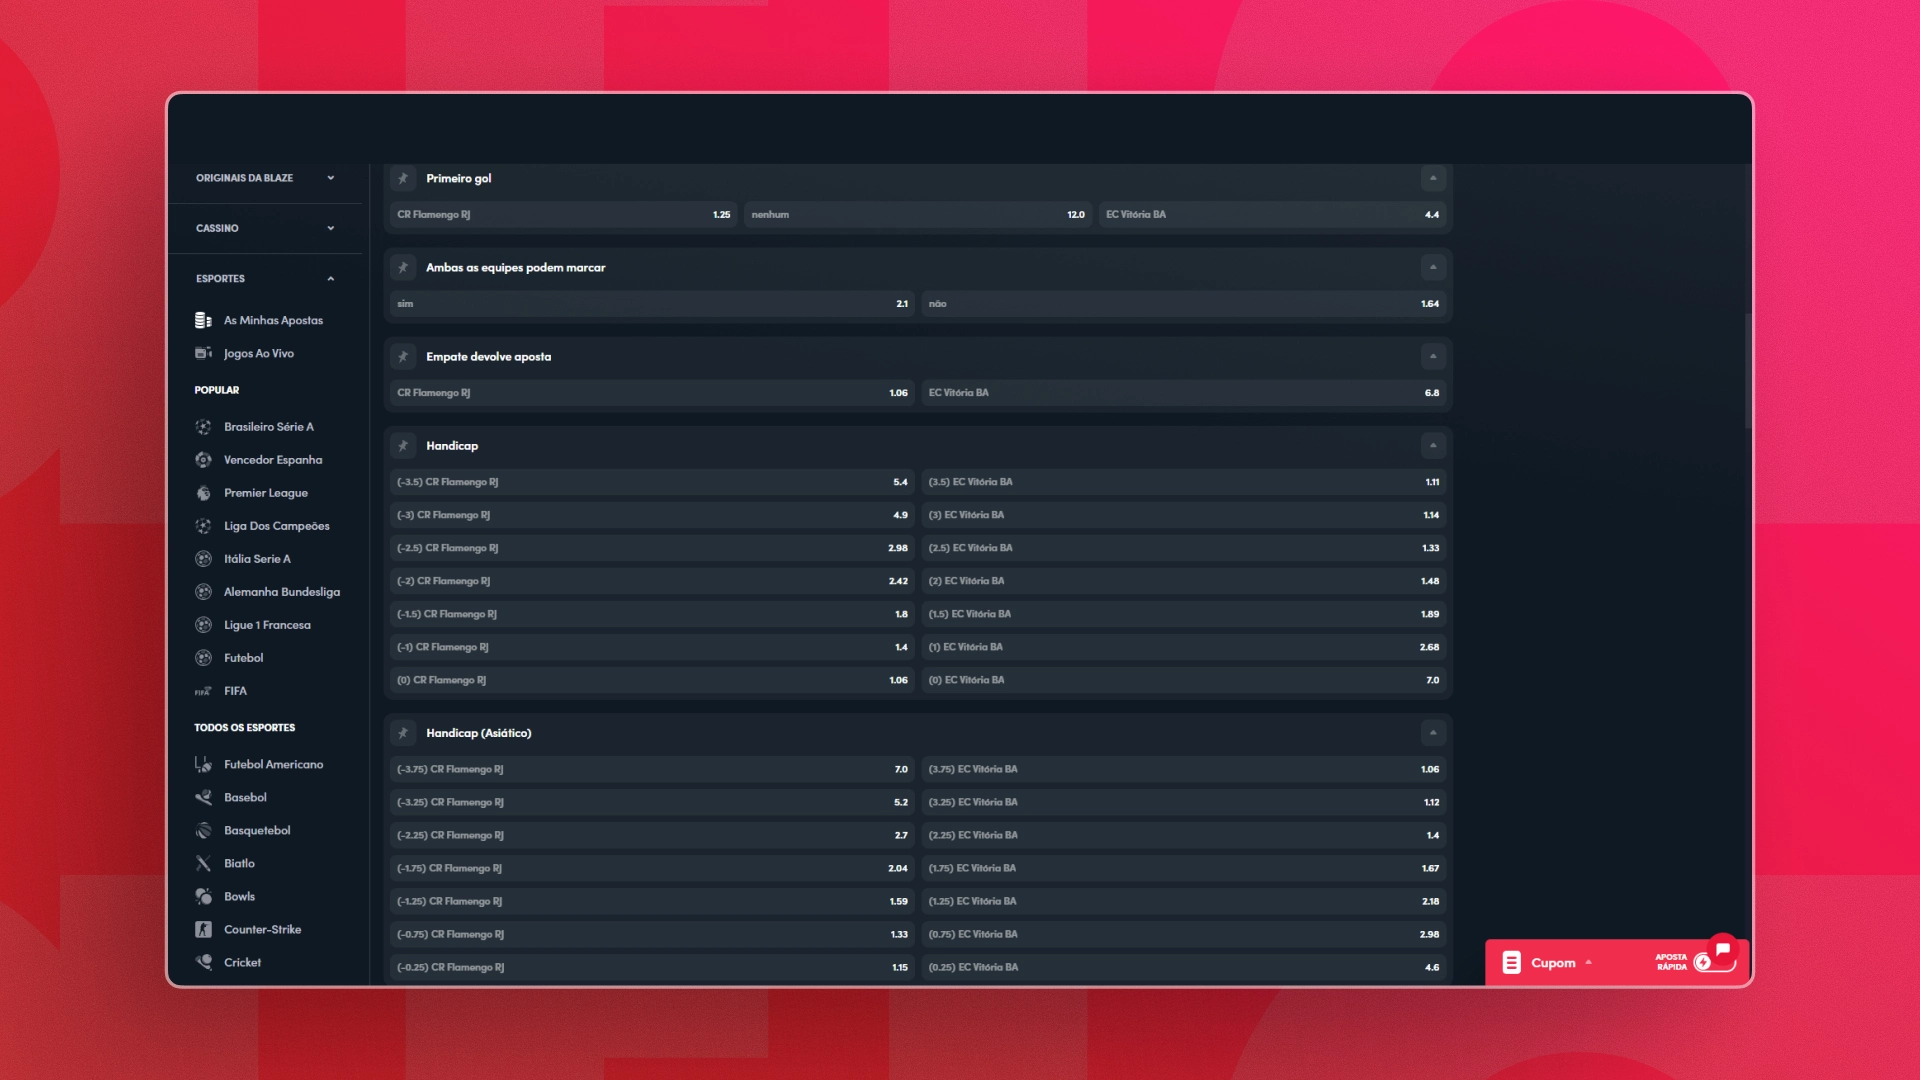
Task: Pin the Handicap (Asiático) market
Action: pos(403,733)
